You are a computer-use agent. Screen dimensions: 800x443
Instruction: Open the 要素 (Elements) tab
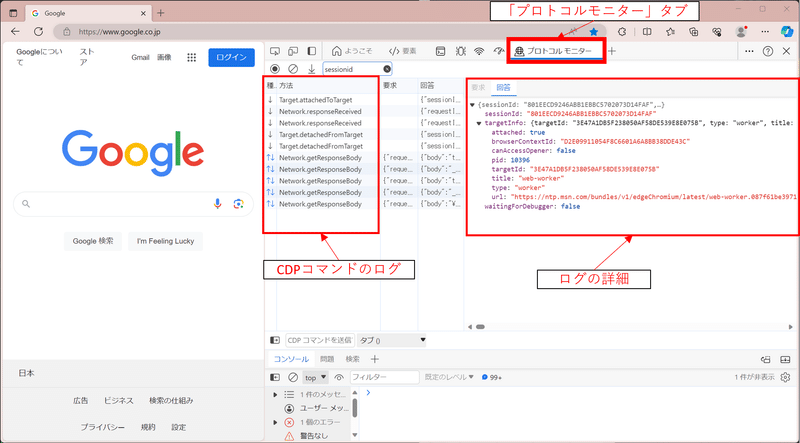tap(403, 51)
